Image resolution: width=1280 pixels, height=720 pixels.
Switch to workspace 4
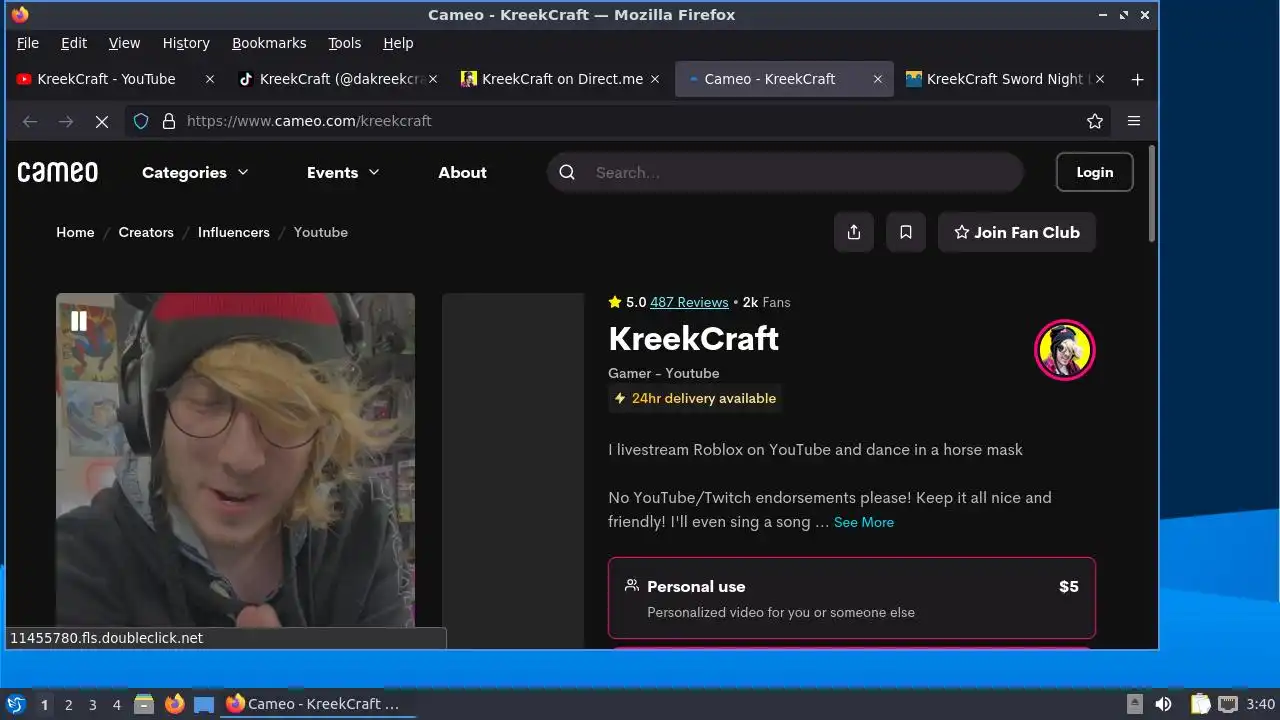pyautogui.click(x=116, y=704)
